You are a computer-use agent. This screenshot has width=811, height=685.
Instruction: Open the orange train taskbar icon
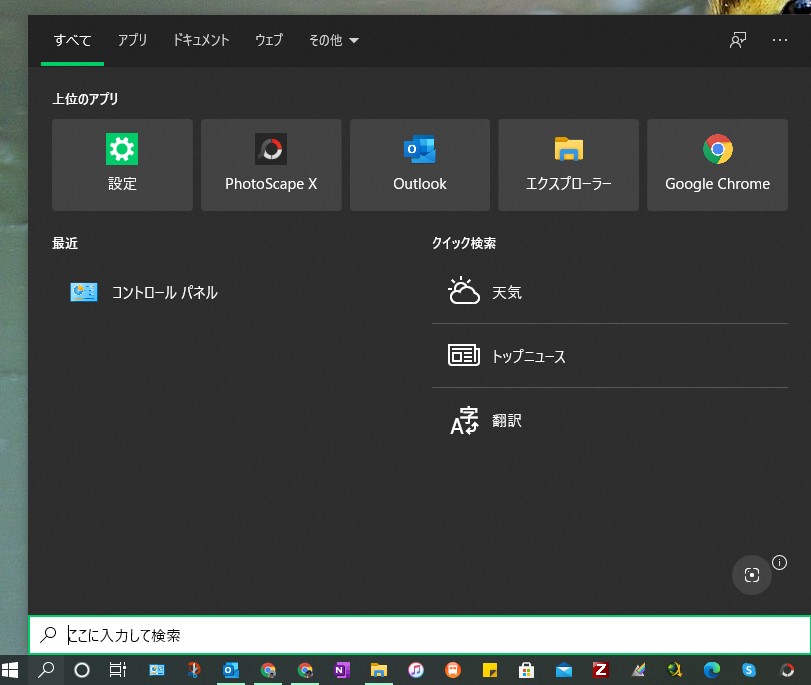click(x=453, y=670)
